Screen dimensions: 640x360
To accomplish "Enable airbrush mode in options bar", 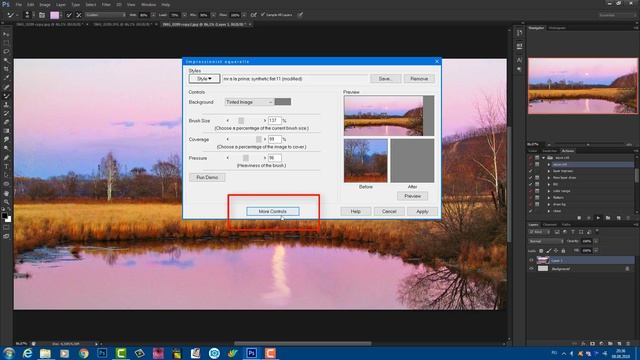I will 253,15.
